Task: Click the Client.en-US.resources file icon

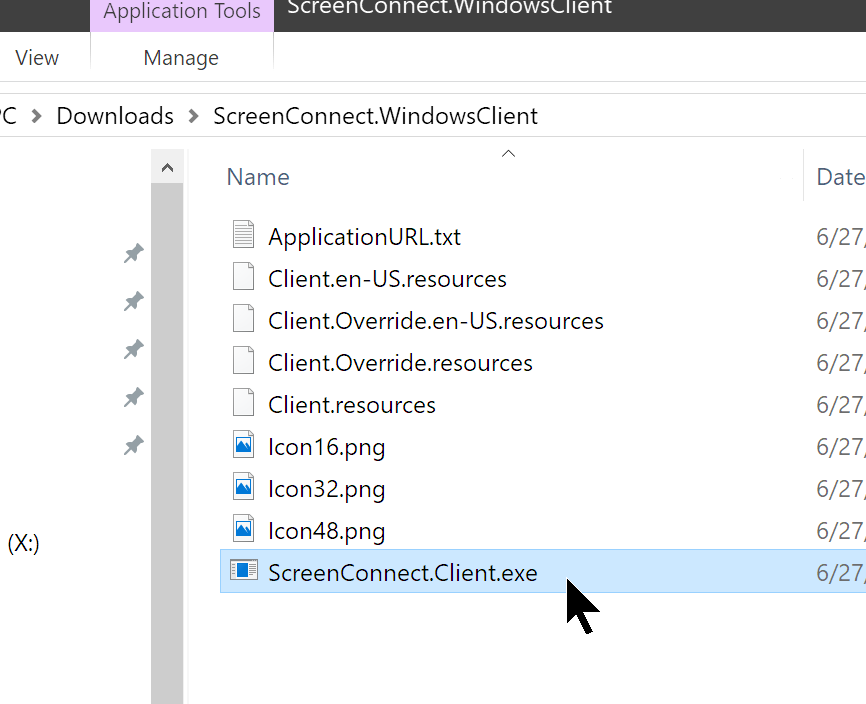Action: [243, 276]
